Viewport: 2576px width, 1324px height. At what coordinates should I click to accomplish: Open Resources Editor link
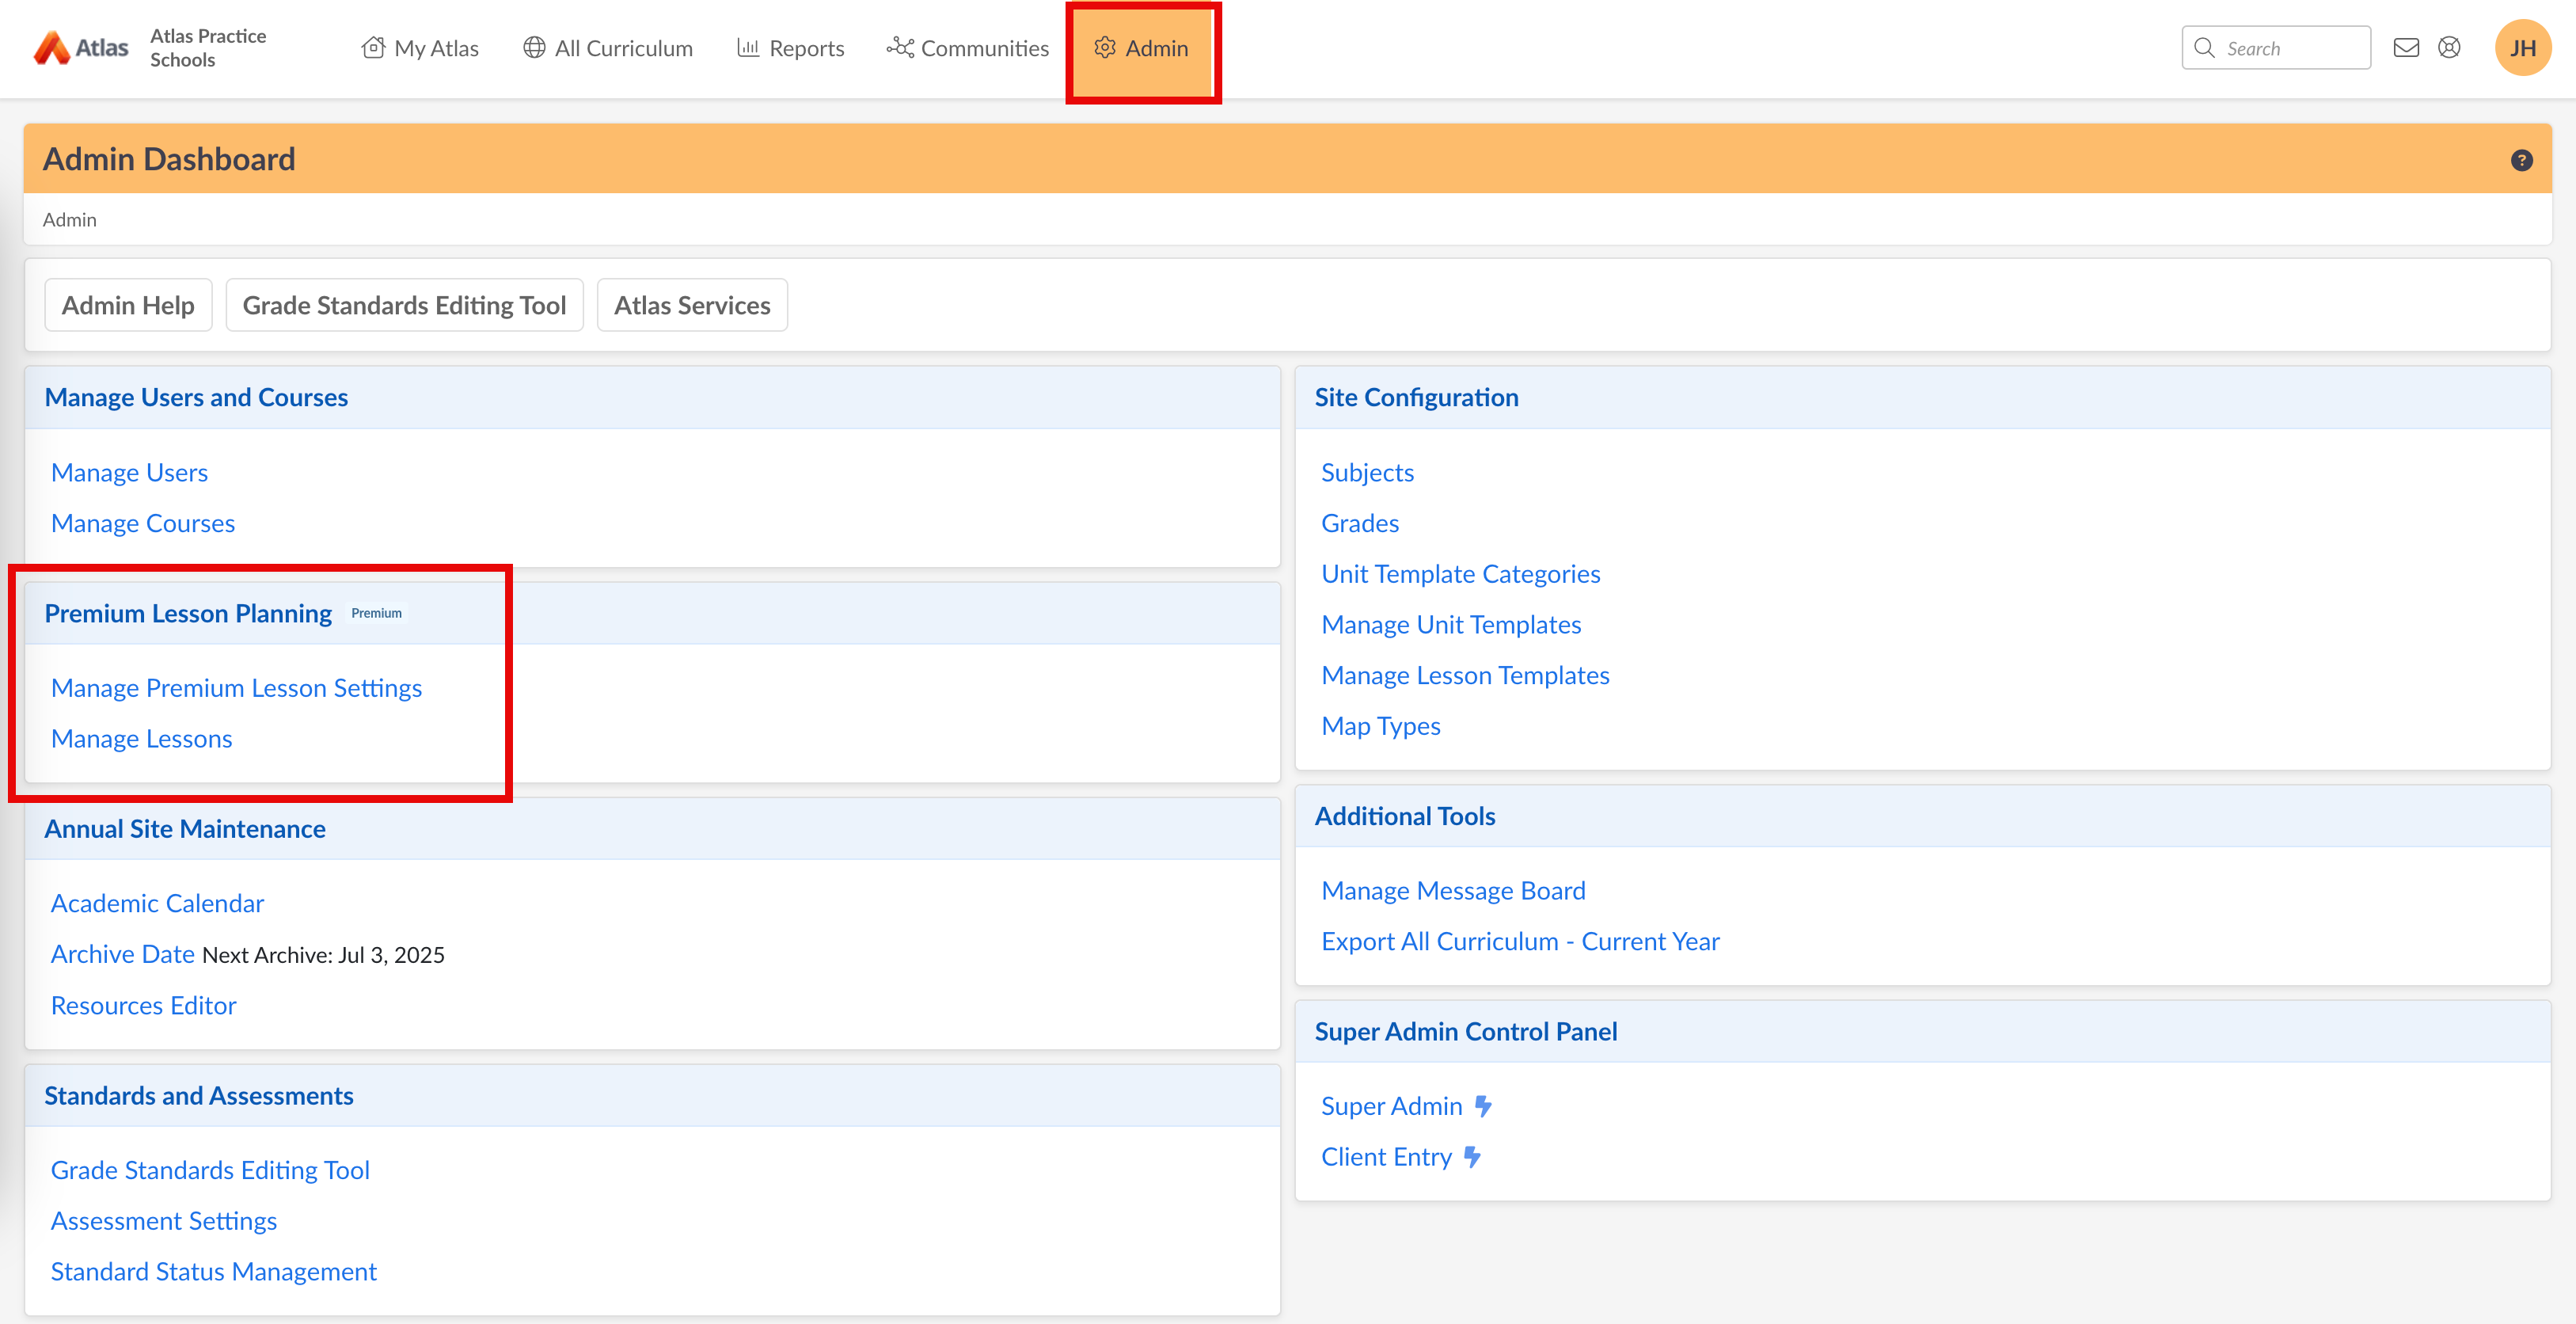[x=143, y=1006]
